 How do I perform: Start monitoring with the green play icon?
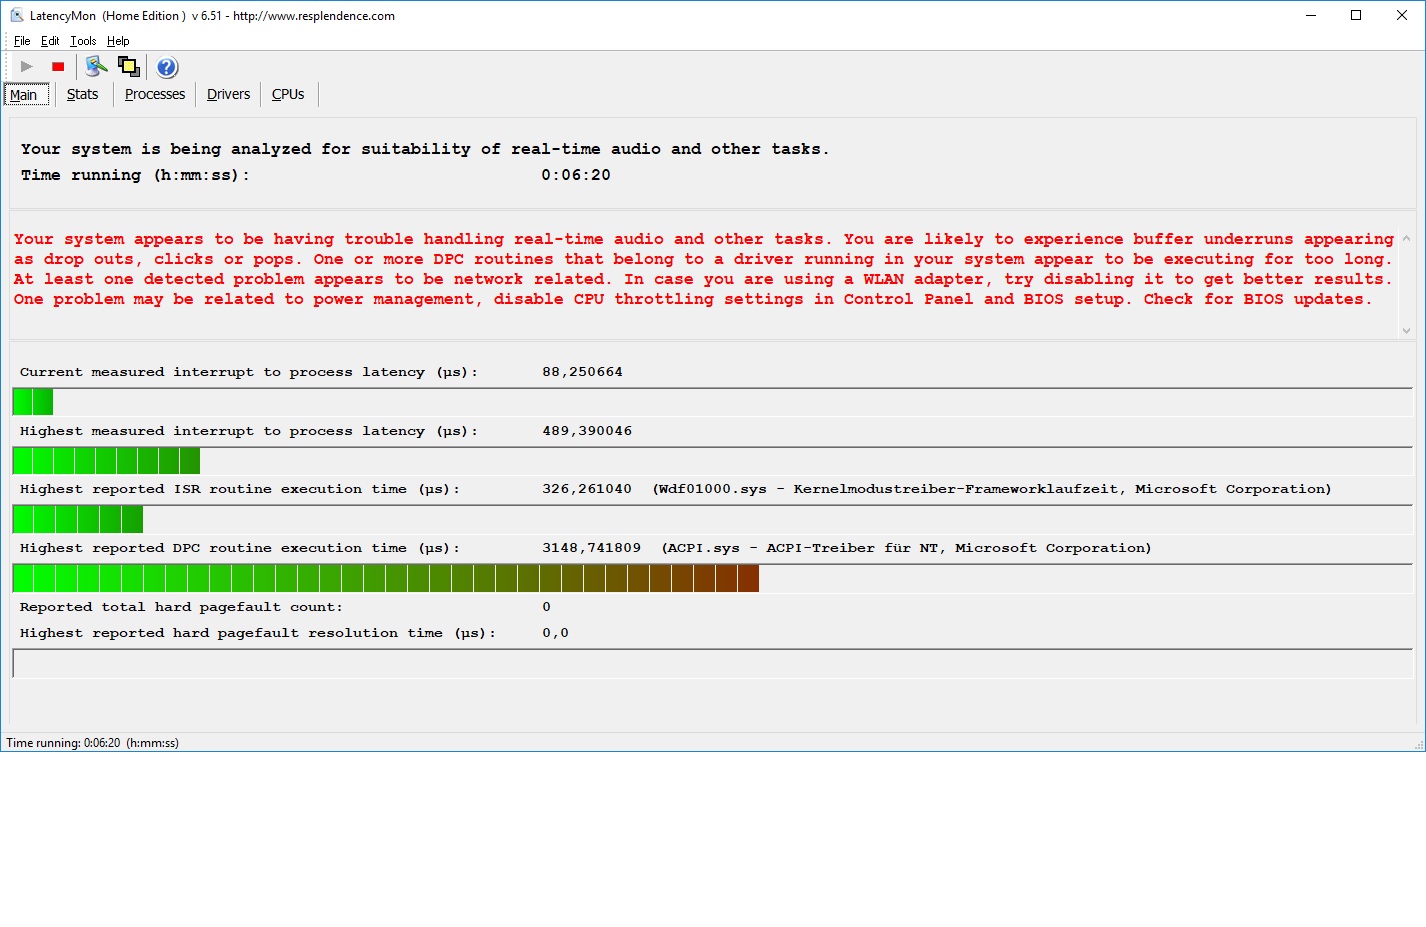(27, 67)
